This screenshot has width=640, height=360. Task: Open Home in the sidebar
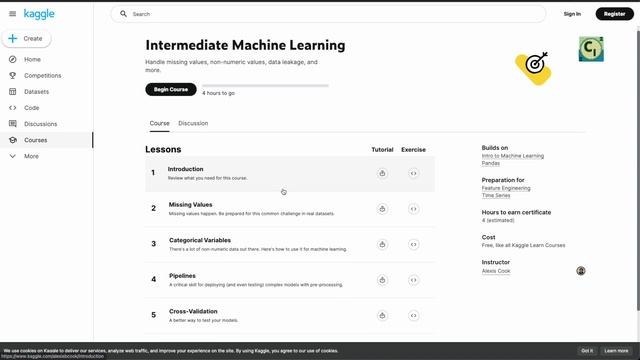(x=32, y=59)
